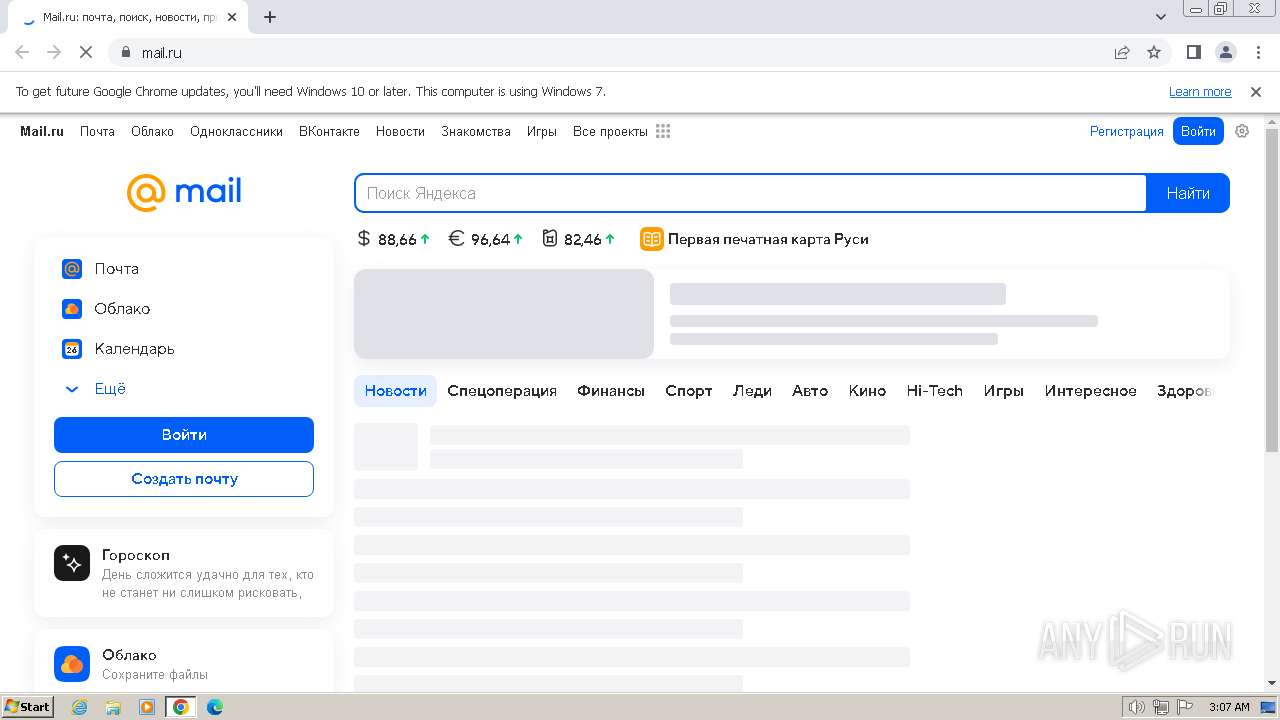
Task: Open the Облако widget cloud icon
Action: [72, 664]
